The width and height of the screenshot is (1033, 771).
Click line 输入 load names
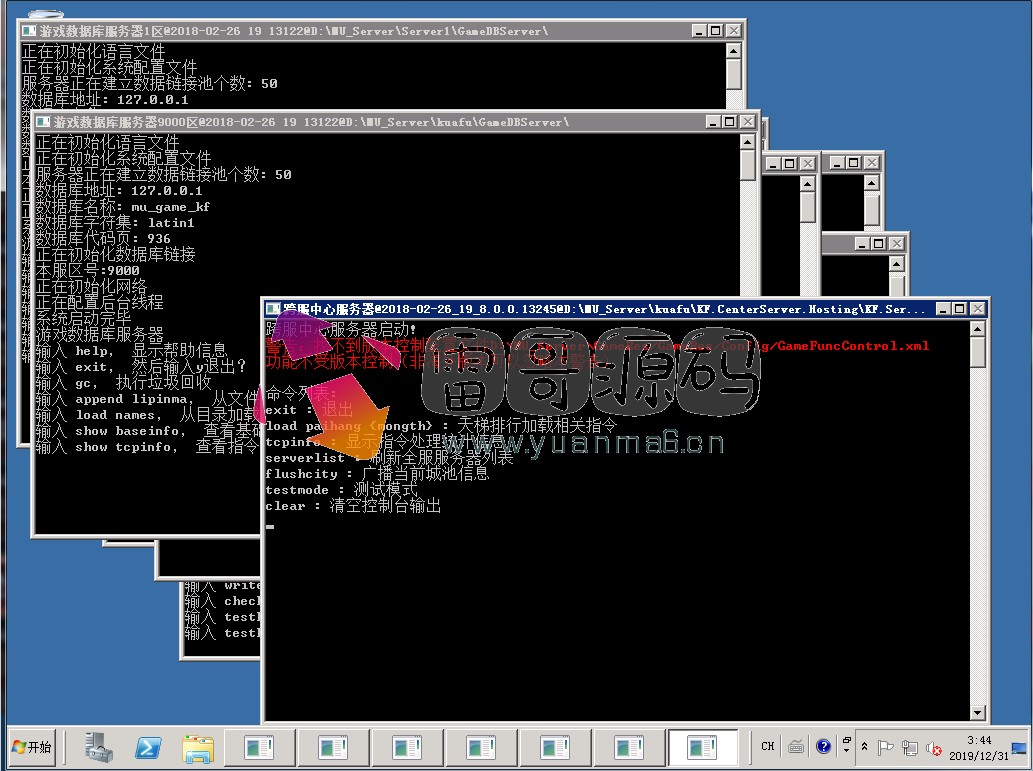148,414
